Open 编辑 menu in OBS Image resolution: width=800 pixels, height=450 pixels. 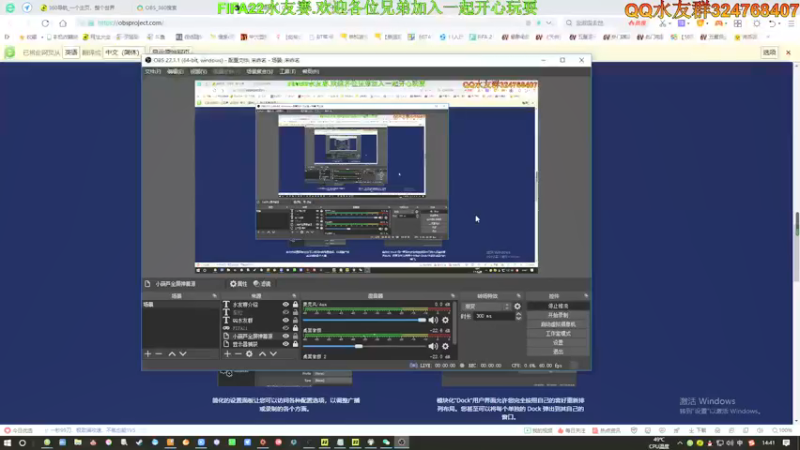tap(175, 71)
